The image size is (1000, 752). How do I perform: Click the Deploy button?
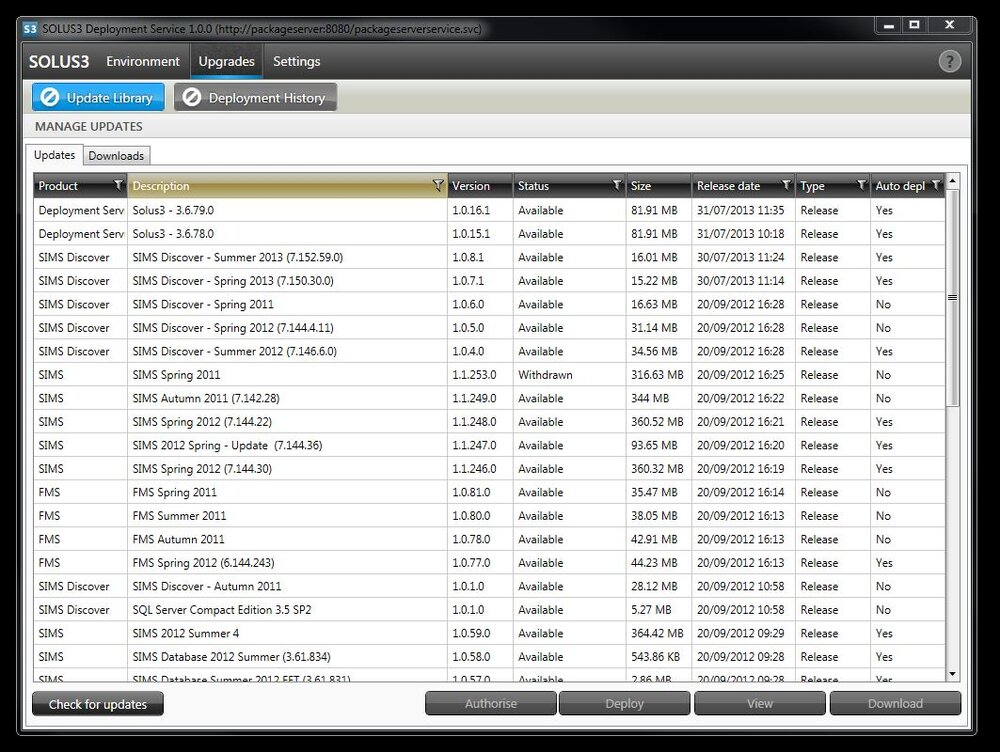[624, 704]
